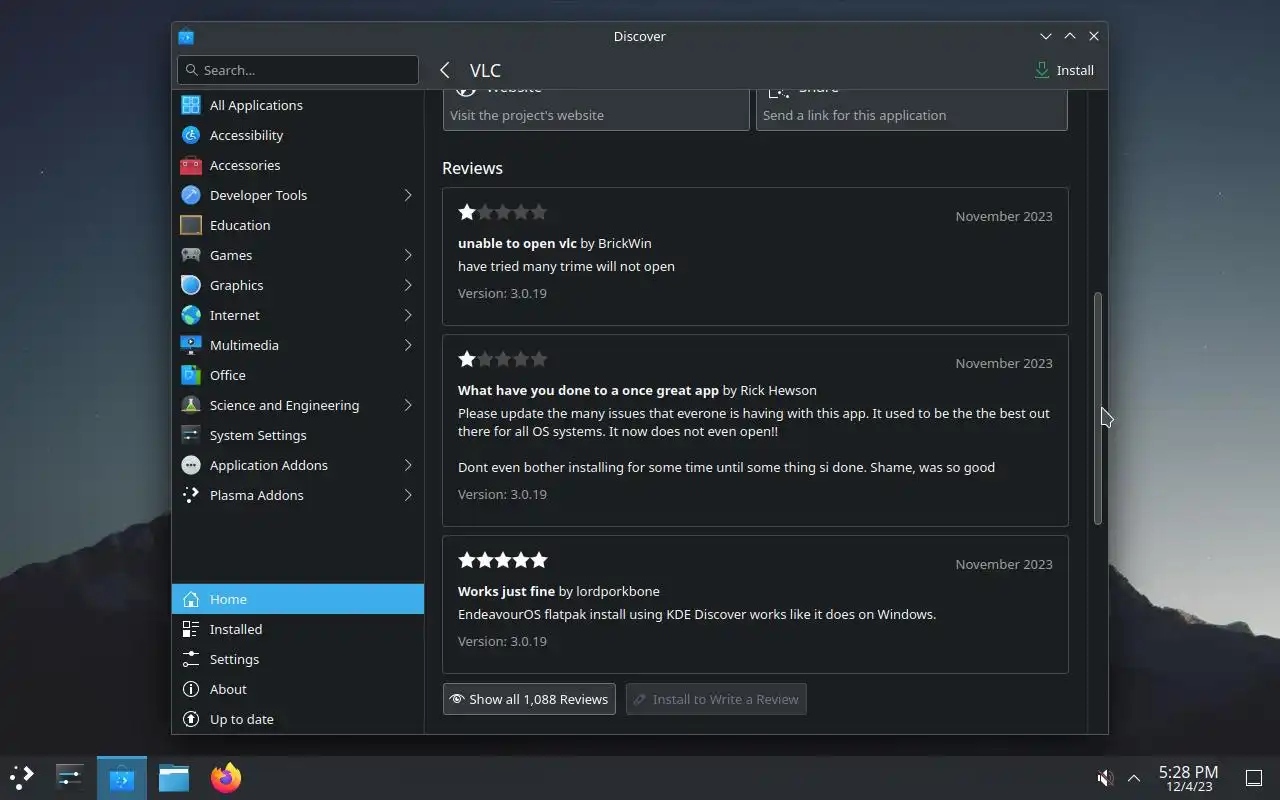Click Install to Write a Review button

click(x=716, y=699)
